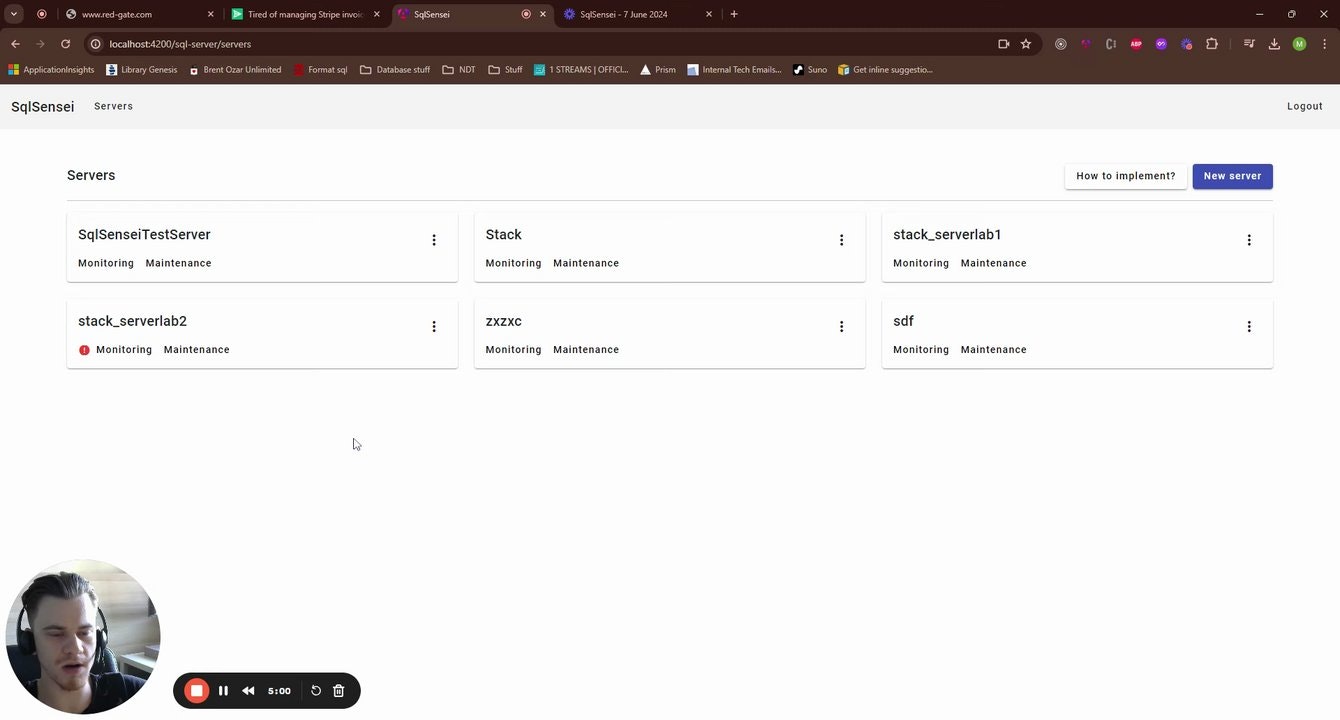Viewport: 1340px width, 720px height.
Task: Open the sdf server kebab menu
Action: [1249, 326]
